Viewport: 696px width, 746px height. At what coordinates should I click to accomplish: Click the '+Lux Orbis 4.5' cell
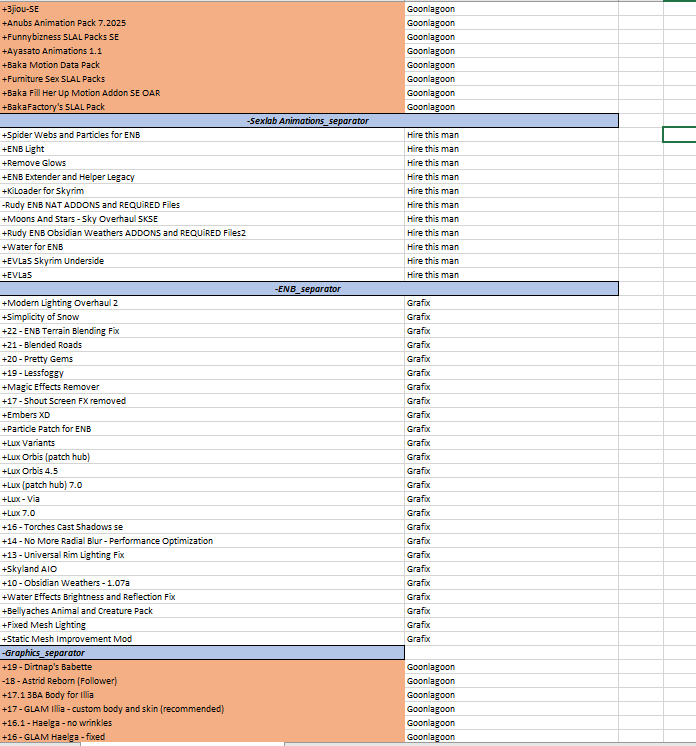point(202,471)
